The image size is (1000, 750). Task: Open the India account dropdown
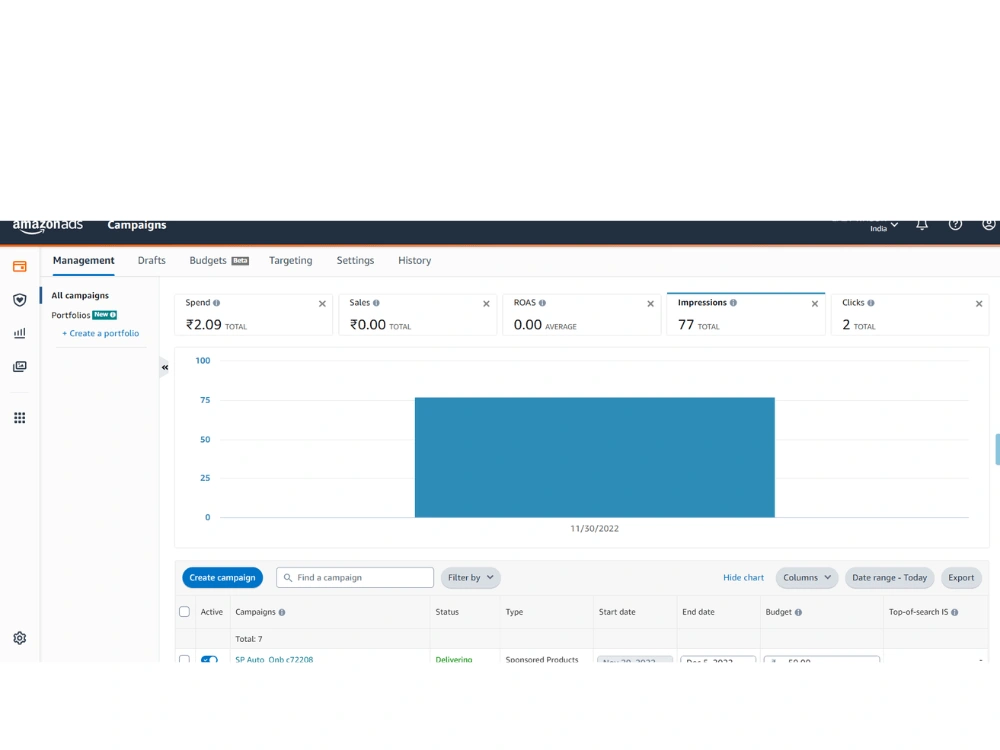click(884, 227)
